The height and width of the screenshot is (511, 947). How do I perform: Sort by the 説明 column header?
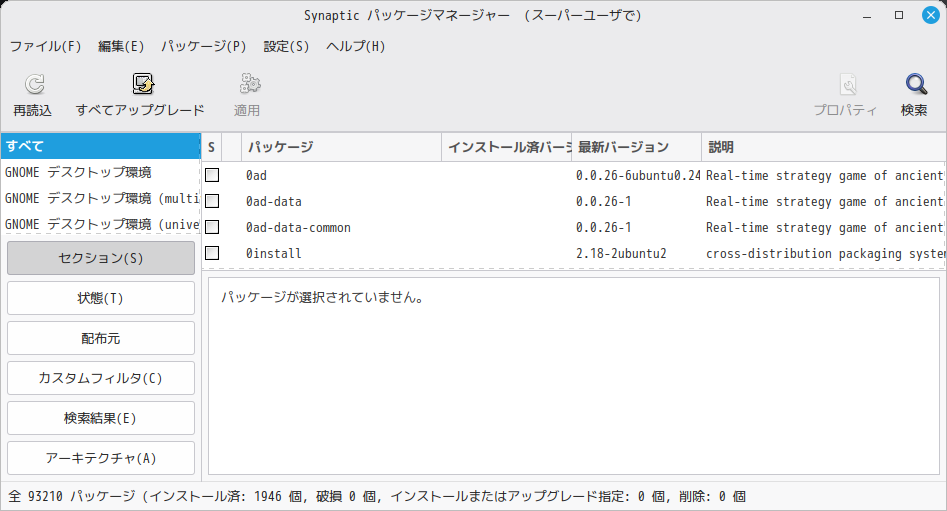(824, 147)
